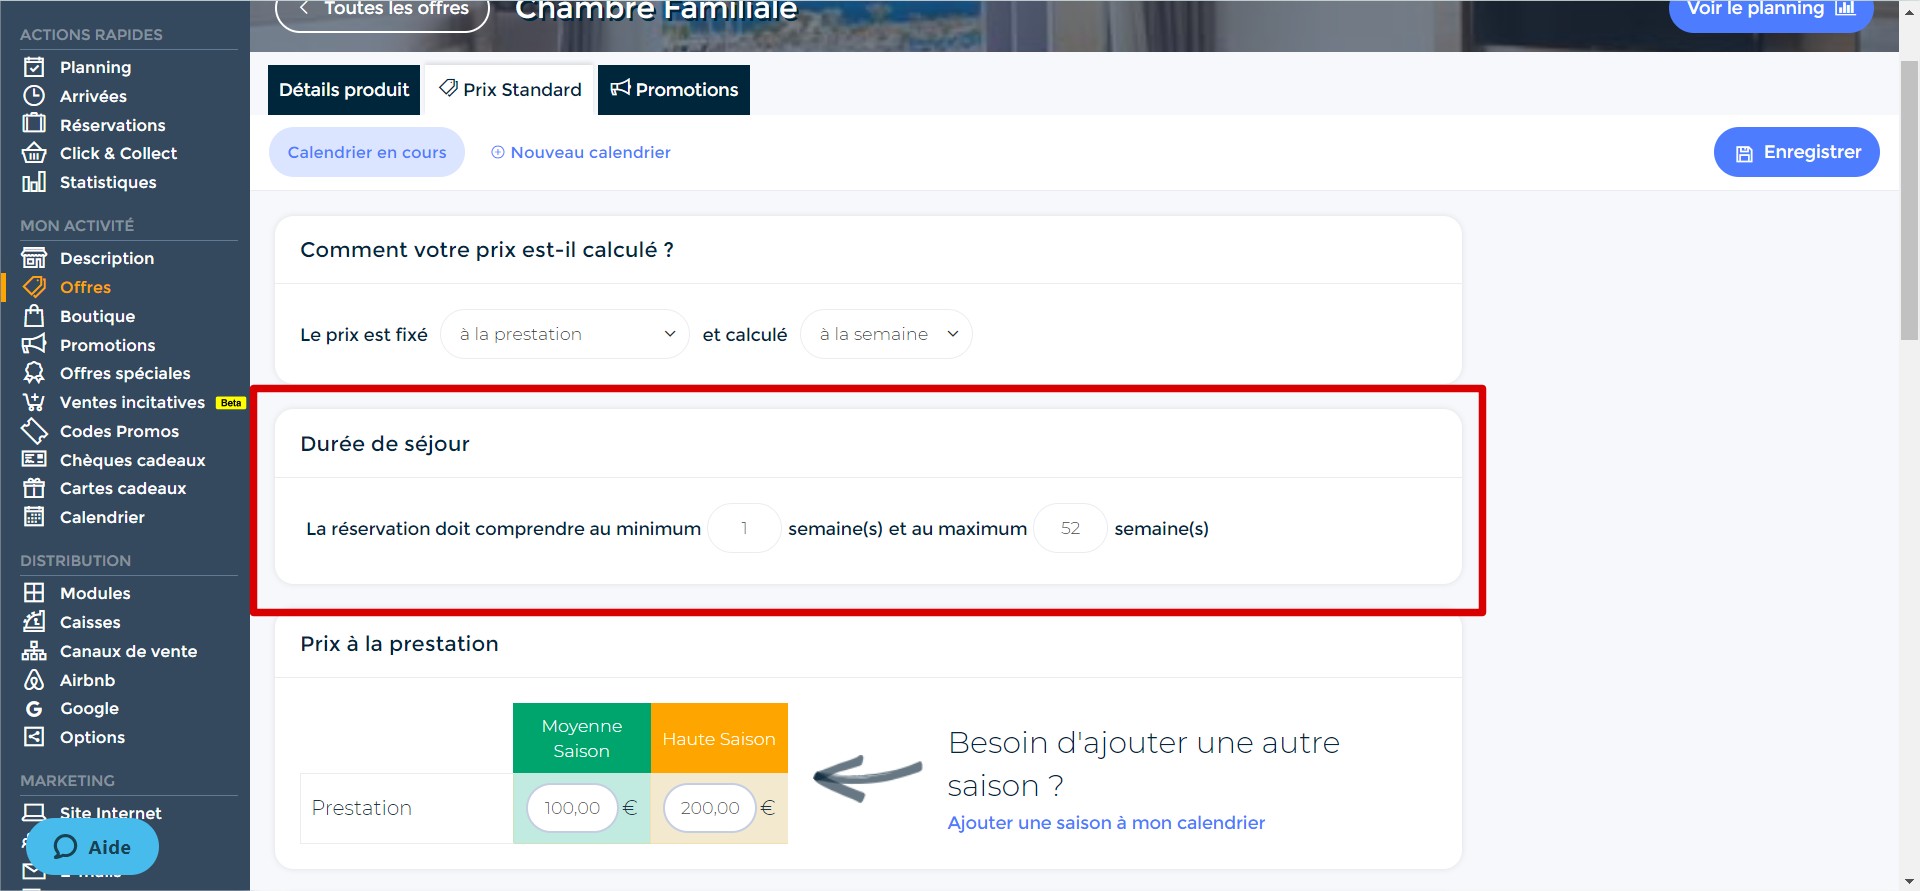Click the Arrivées clock icon
Image resolution: width=1920 pixels, height=891 pixels.
pyautogui.click(x=34, y=96)
